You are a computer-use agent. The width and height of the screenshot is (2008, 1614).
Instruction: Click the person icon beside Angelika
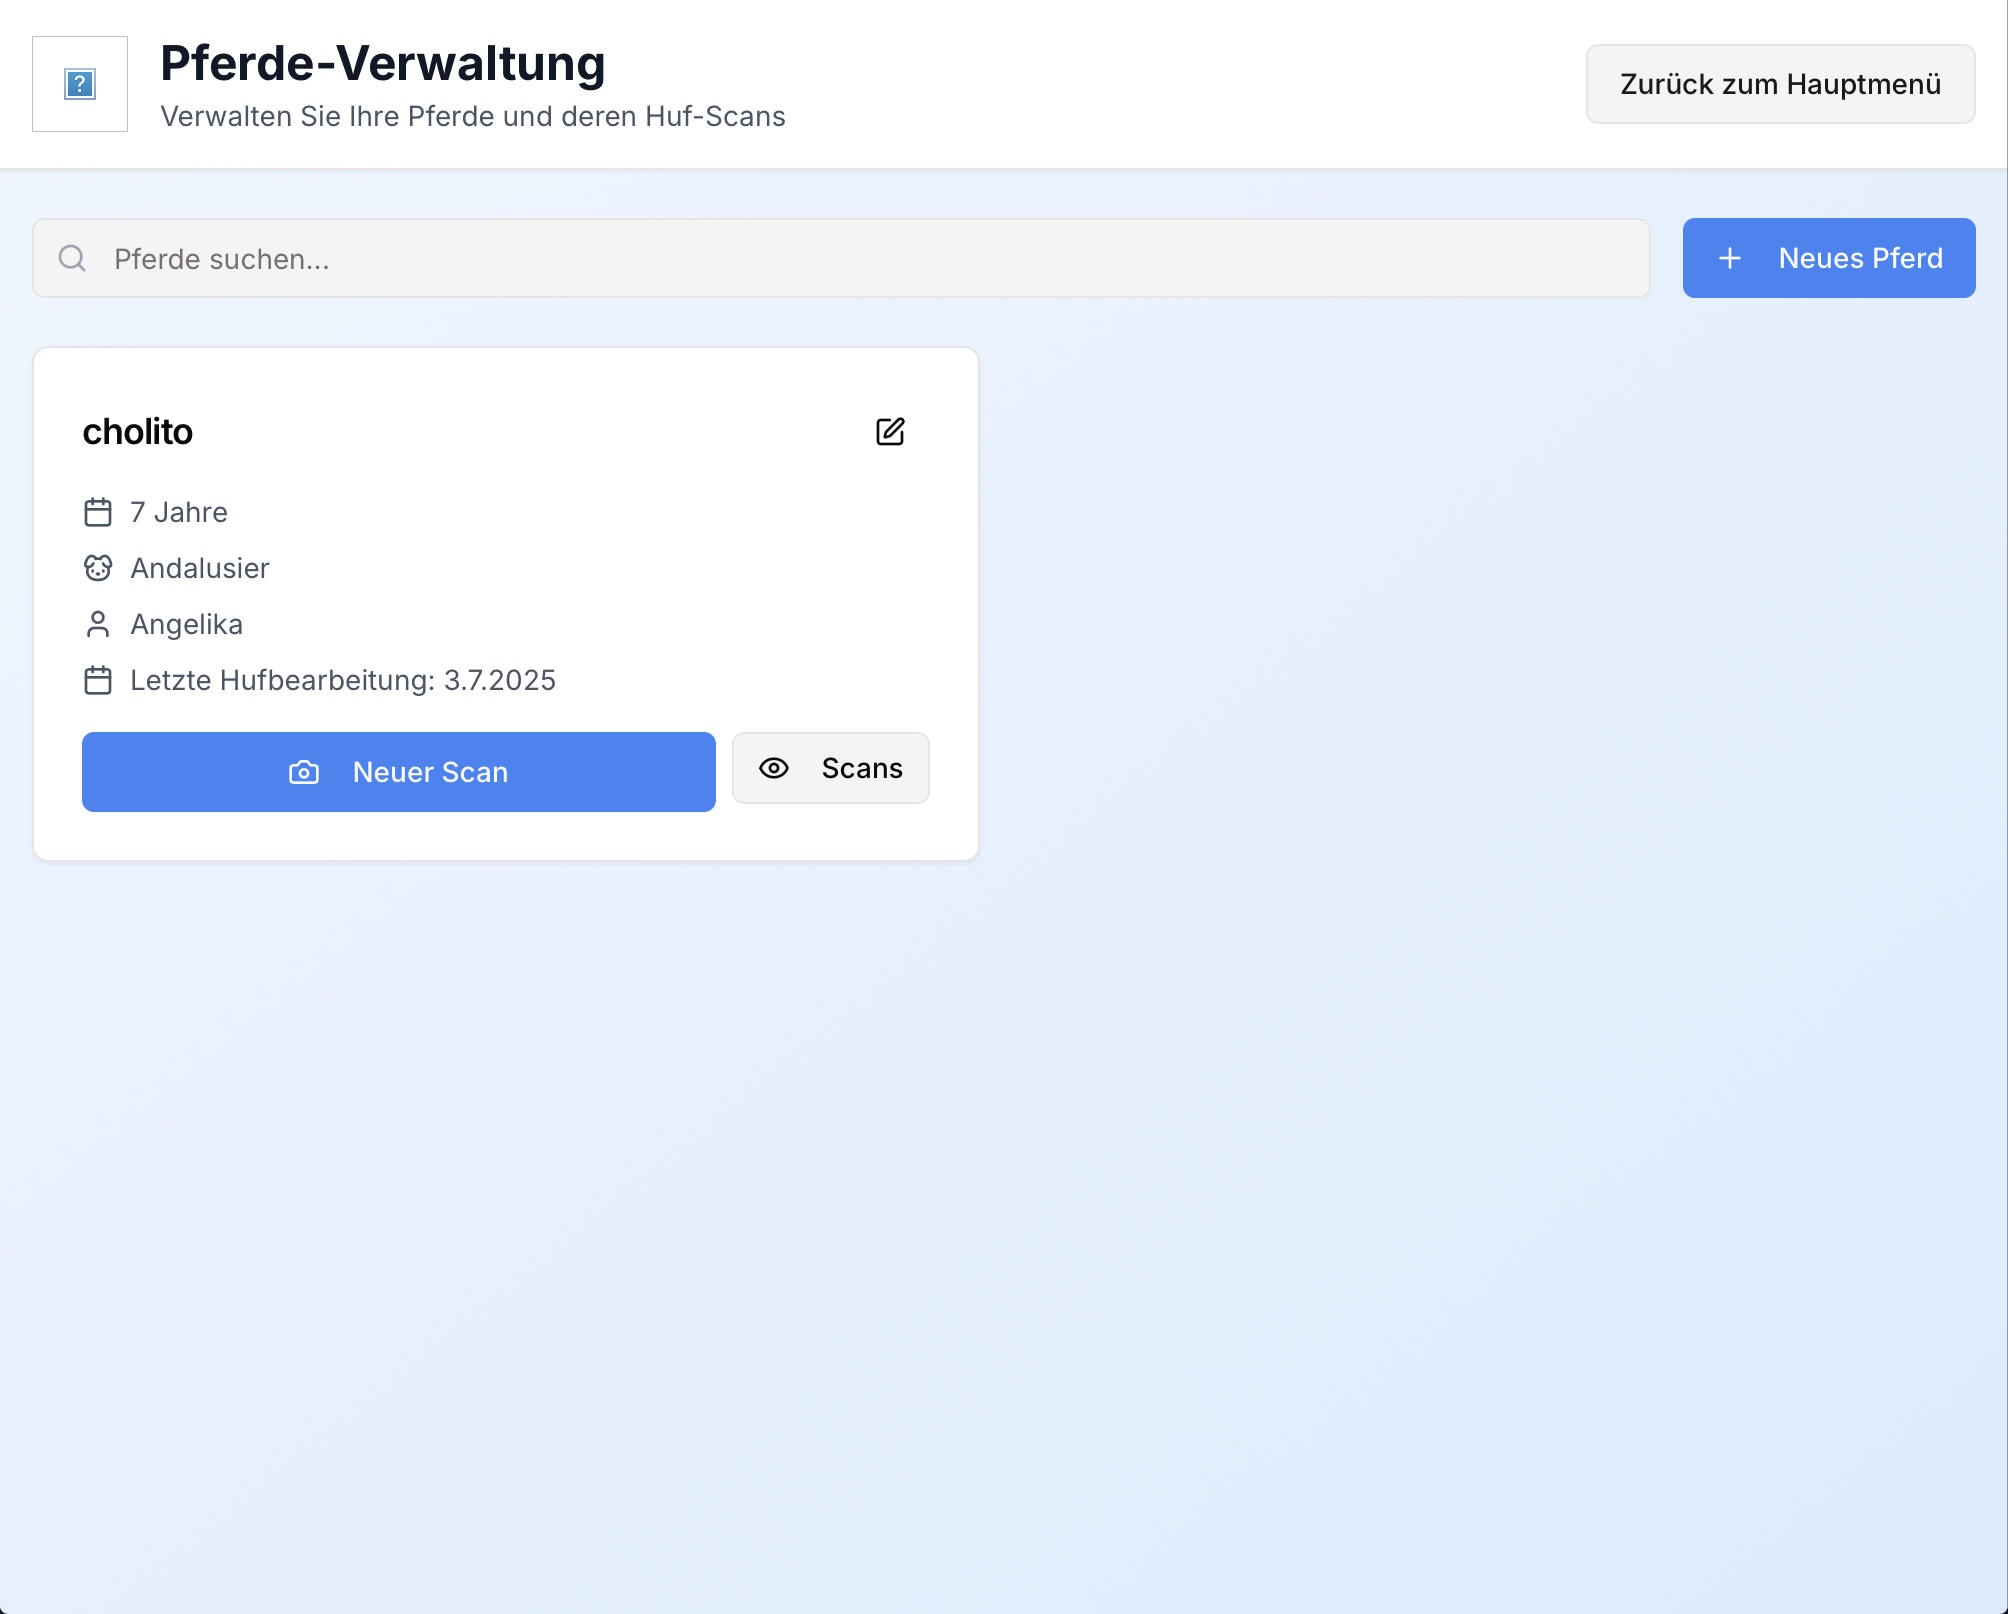tap(98, 624)
